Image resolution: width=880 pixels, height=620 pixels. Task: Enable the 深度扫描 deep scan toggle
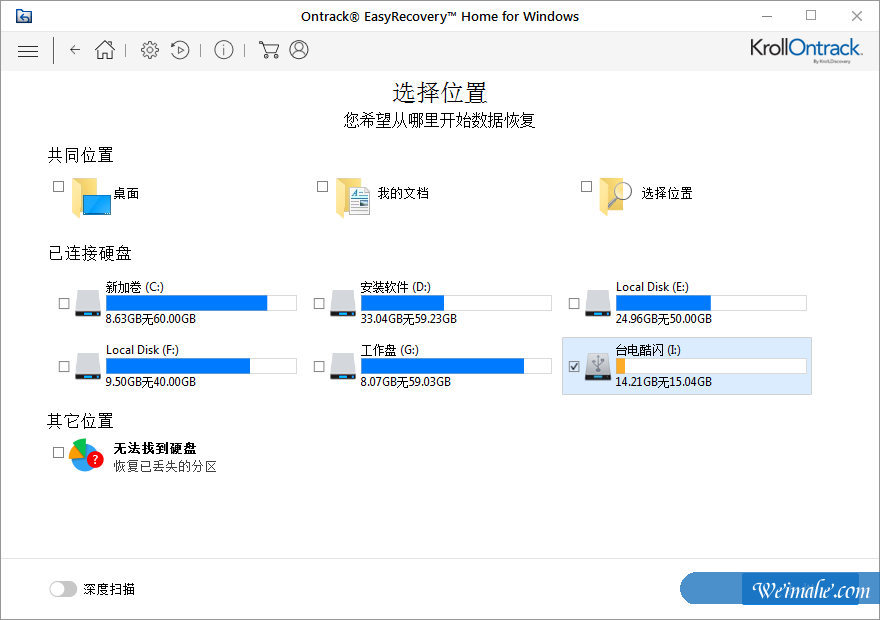(63, 589)
